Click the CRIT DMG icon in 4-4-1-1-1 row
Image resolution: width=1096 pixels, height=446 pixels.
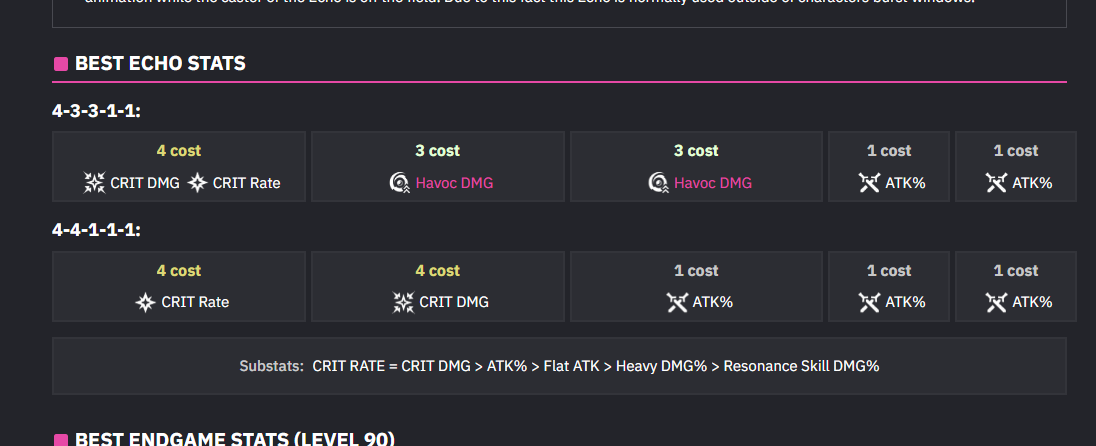point(403,302)
